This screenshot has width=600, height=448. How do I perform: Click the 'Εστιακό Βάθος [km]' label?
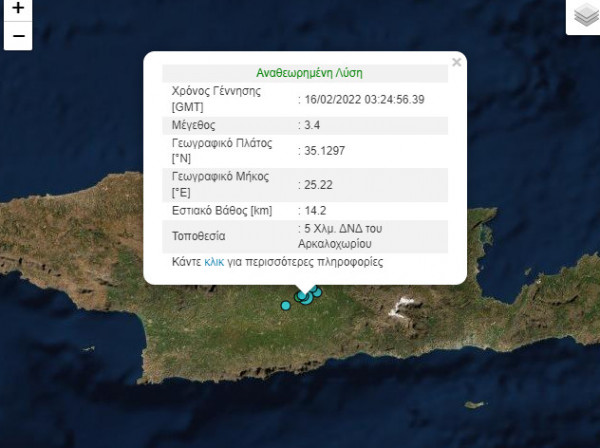click(x=222, y=211)
